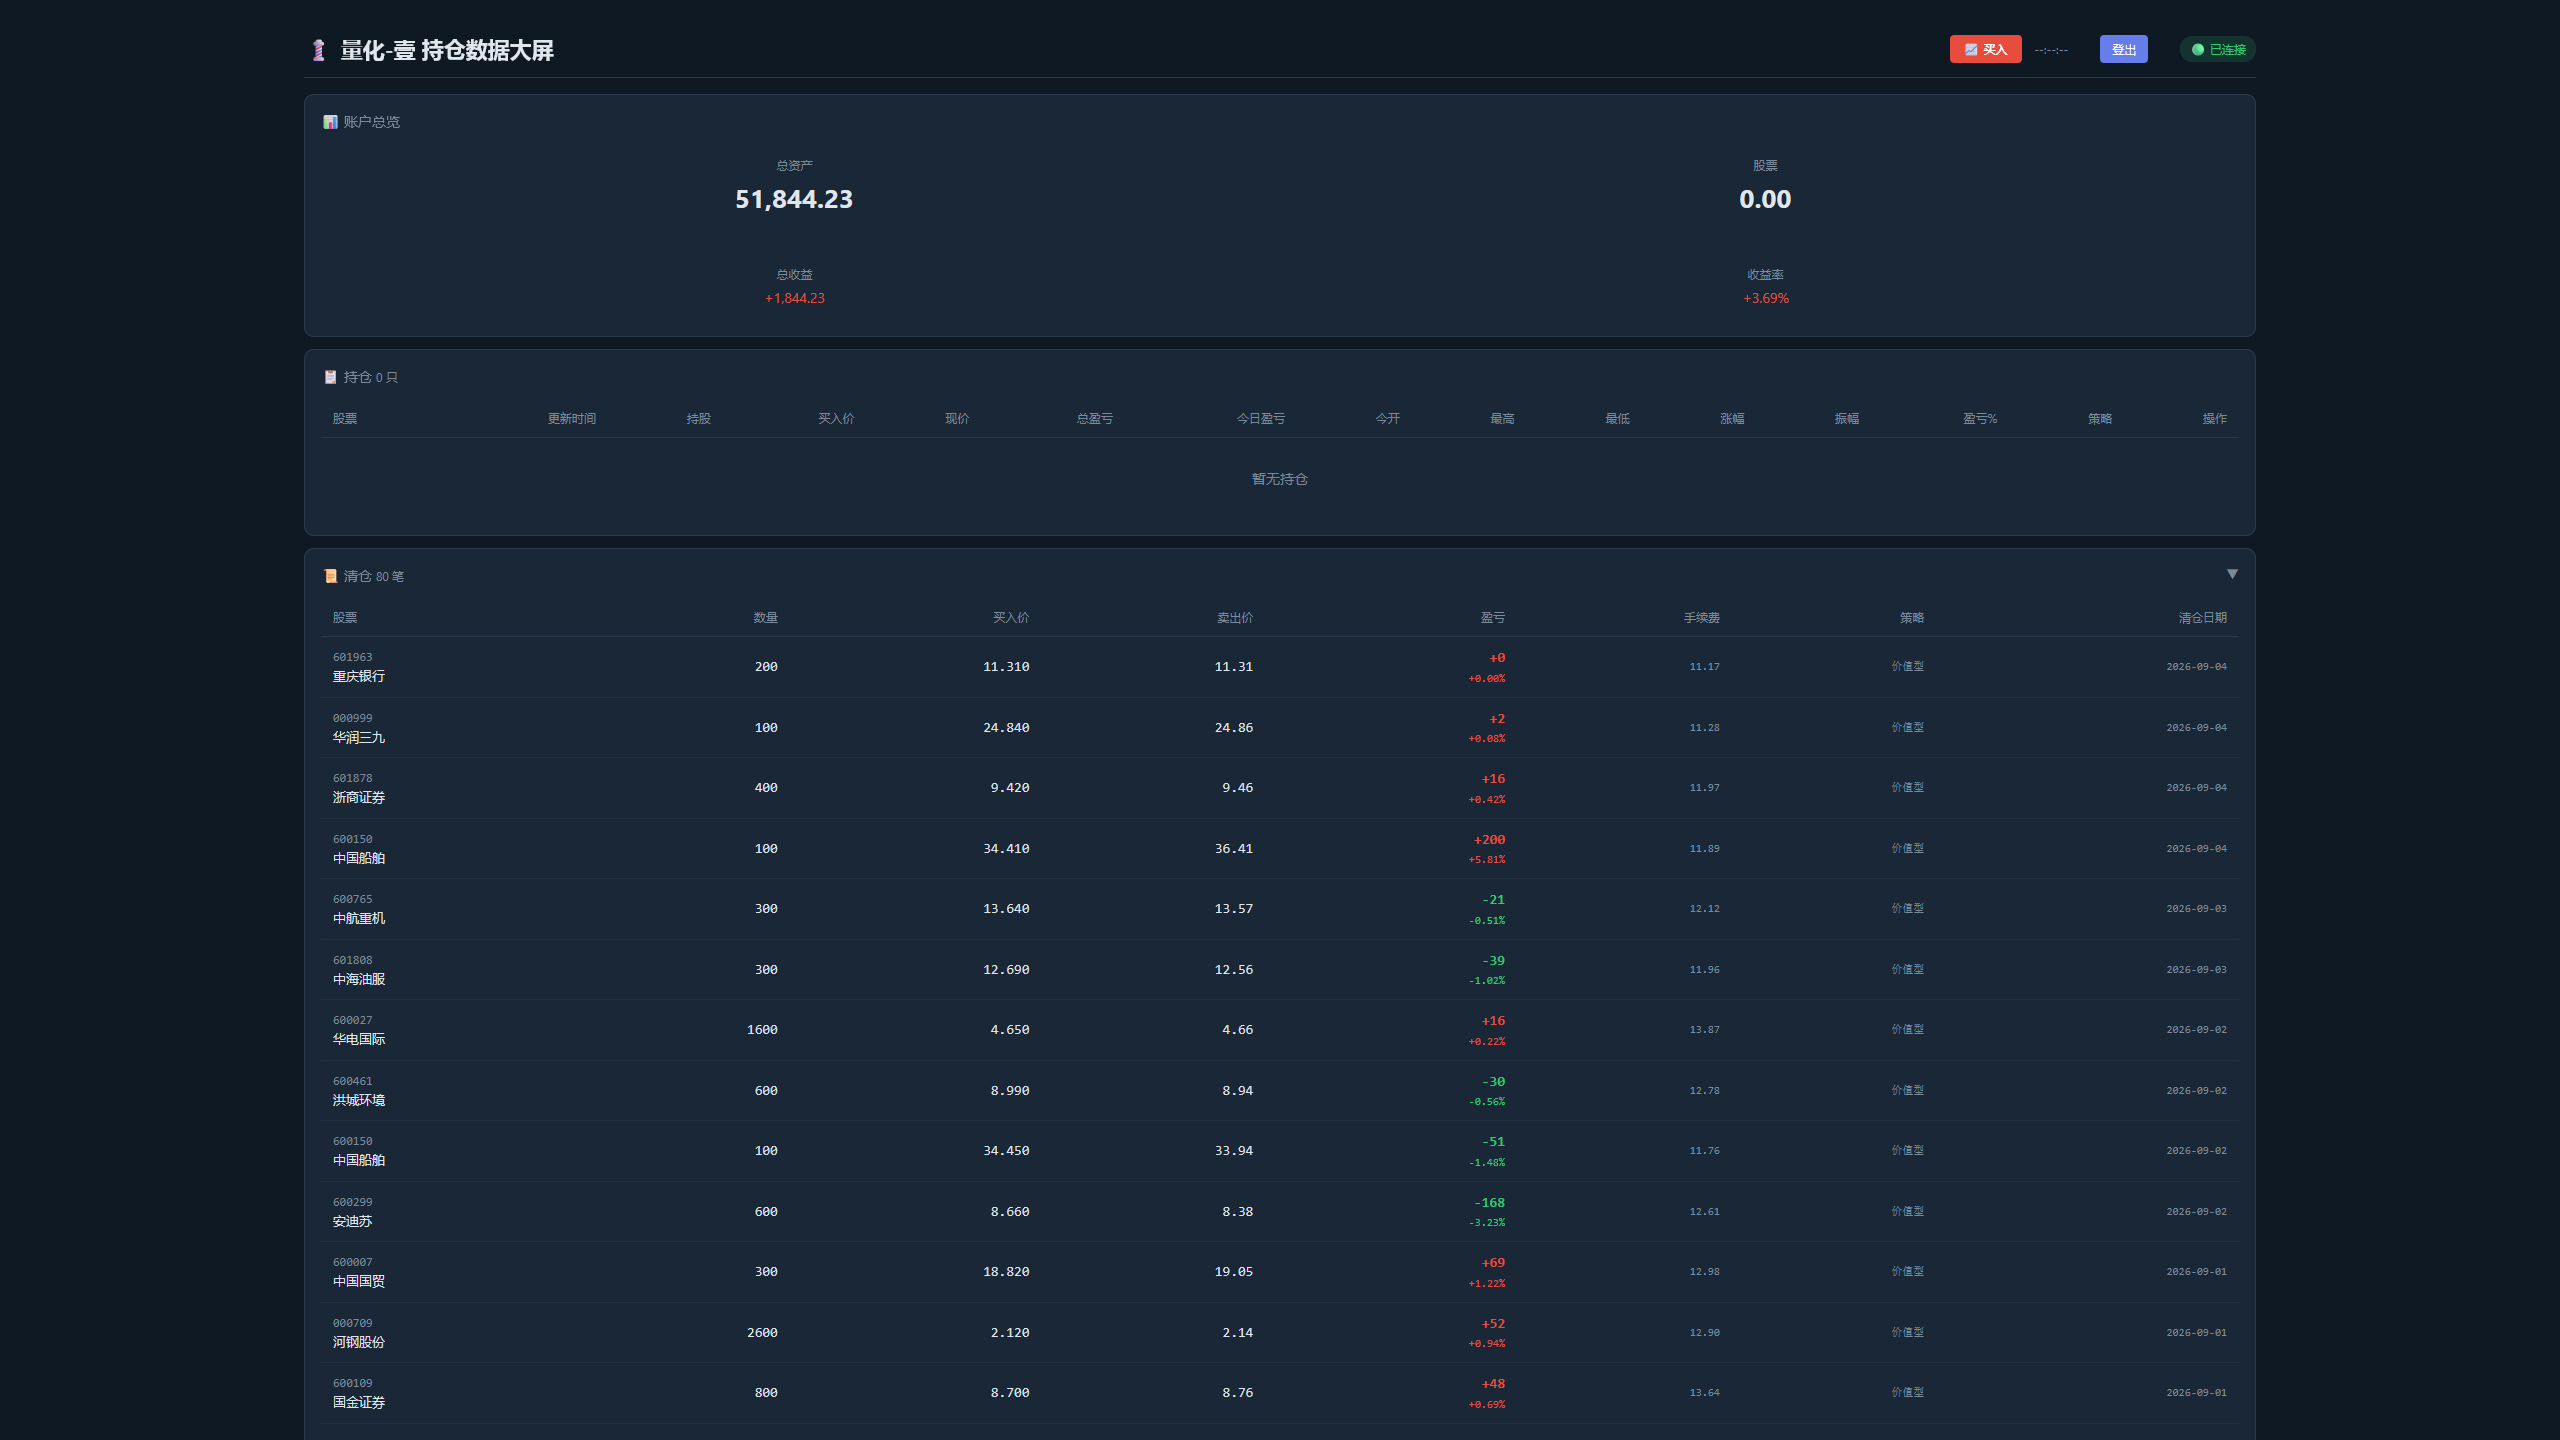Image resolution: width=2560 pixels, height=1440 pixels.
Task: Select the 中航重机 stock name
Action: pos(358,918)
